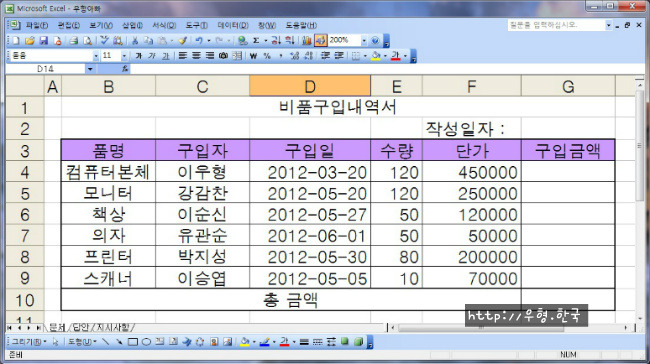
Task: Apply the blue Line Color in the drawing toolbar
Action: [x=264, y=342]
